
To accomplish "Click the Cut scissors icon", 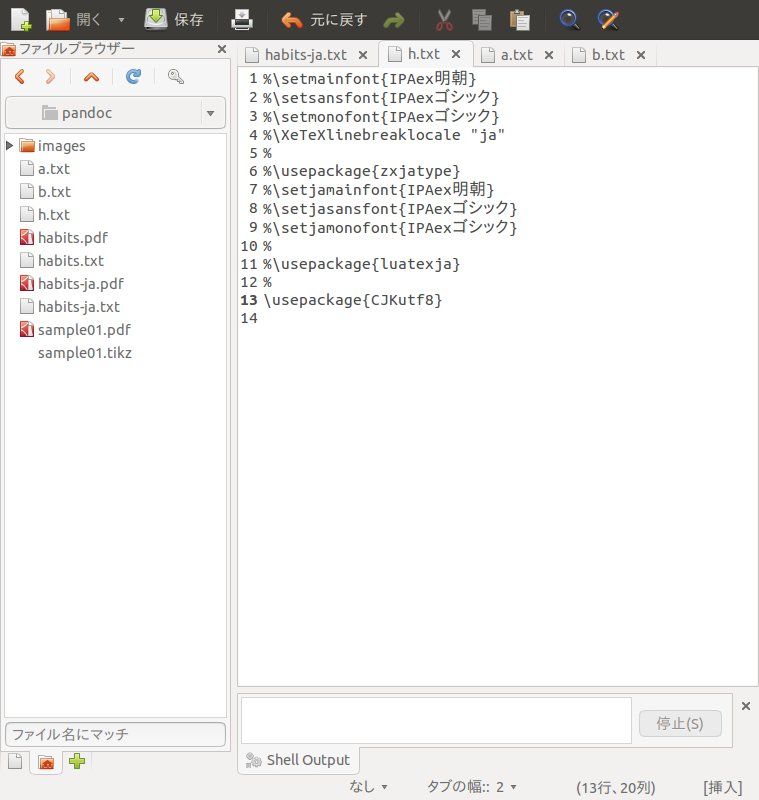I will (x=444, y=20).
